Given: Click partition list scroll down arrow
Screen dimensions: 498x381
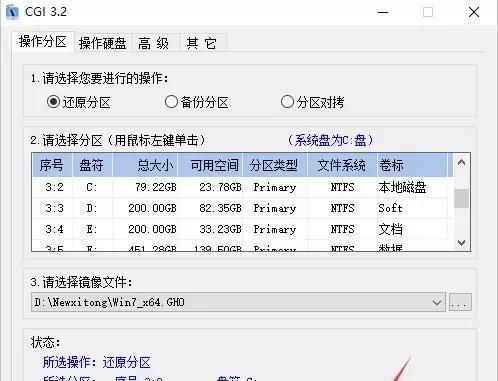Looking at the screenshot, I should tap(461, 243).
